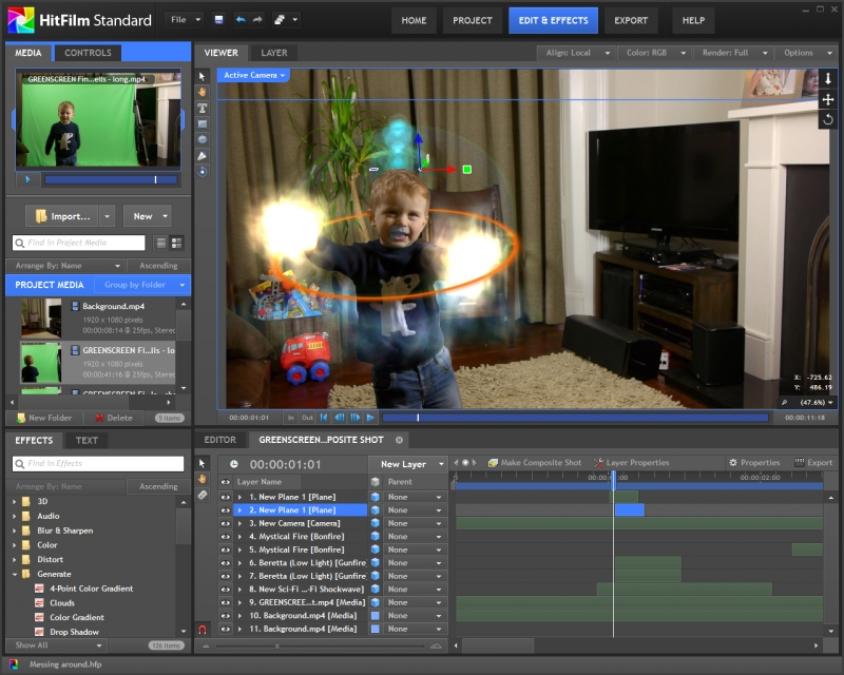Open the Export screen tab
844x675 pixels.
[630, 20]
